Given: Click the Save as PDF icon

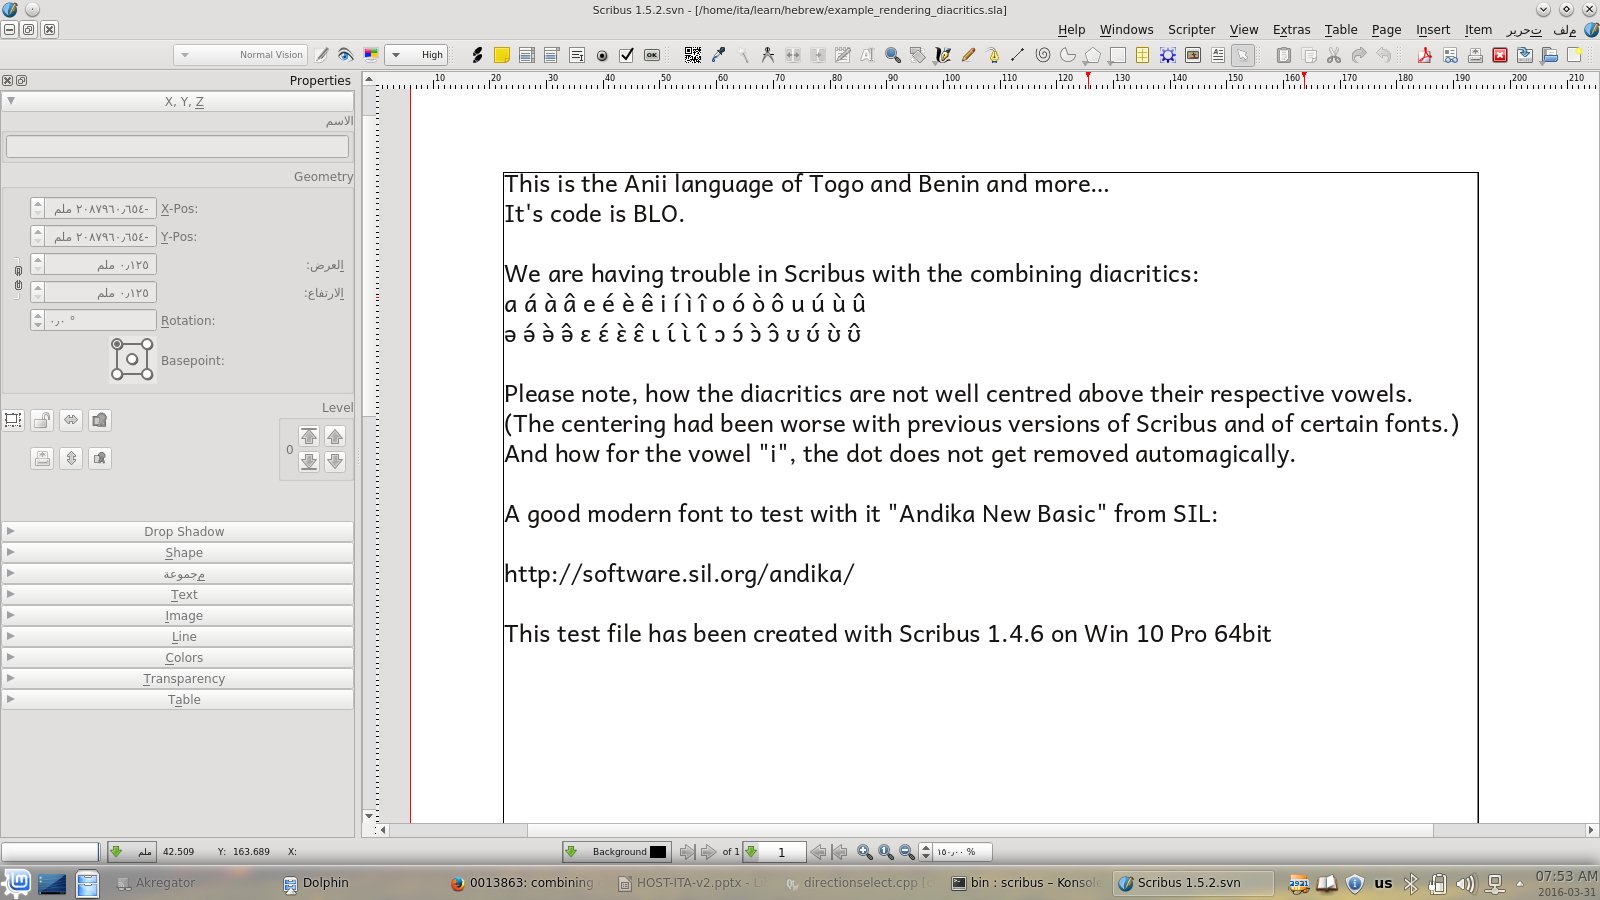Looking at the screenshot, I should tap(1424, 55).
